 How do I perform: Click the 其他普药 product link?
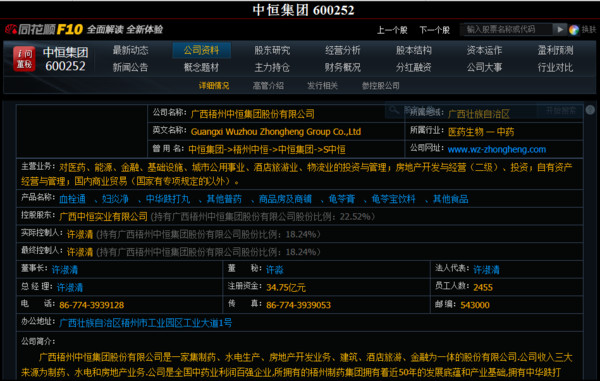click(x=224, y=199)
